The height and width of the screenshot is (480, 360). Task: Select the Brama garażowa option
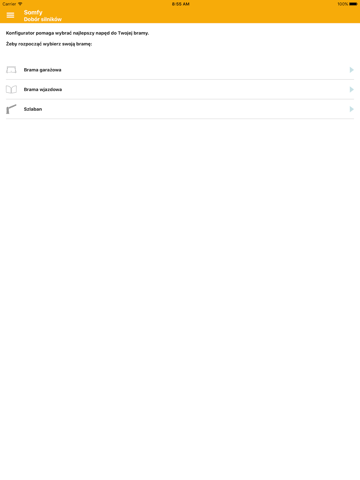(180, 70)
